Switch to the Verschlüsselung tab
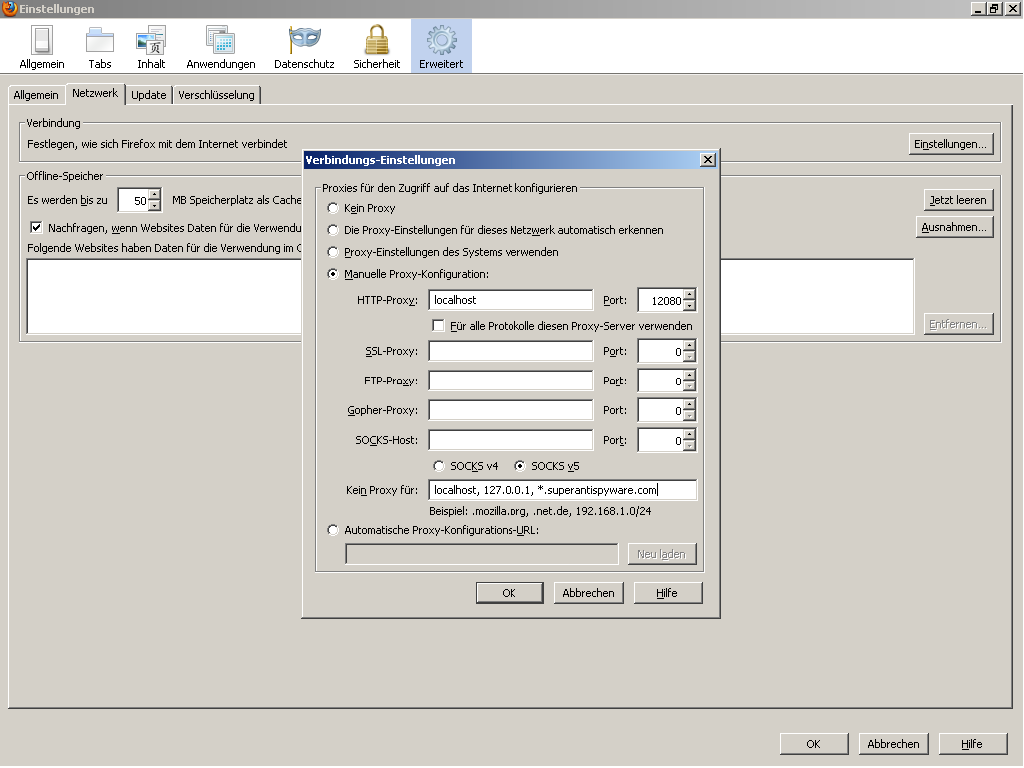Image resolution: width=1024 pixels, height=768 pixels. [x=217, y=95]
